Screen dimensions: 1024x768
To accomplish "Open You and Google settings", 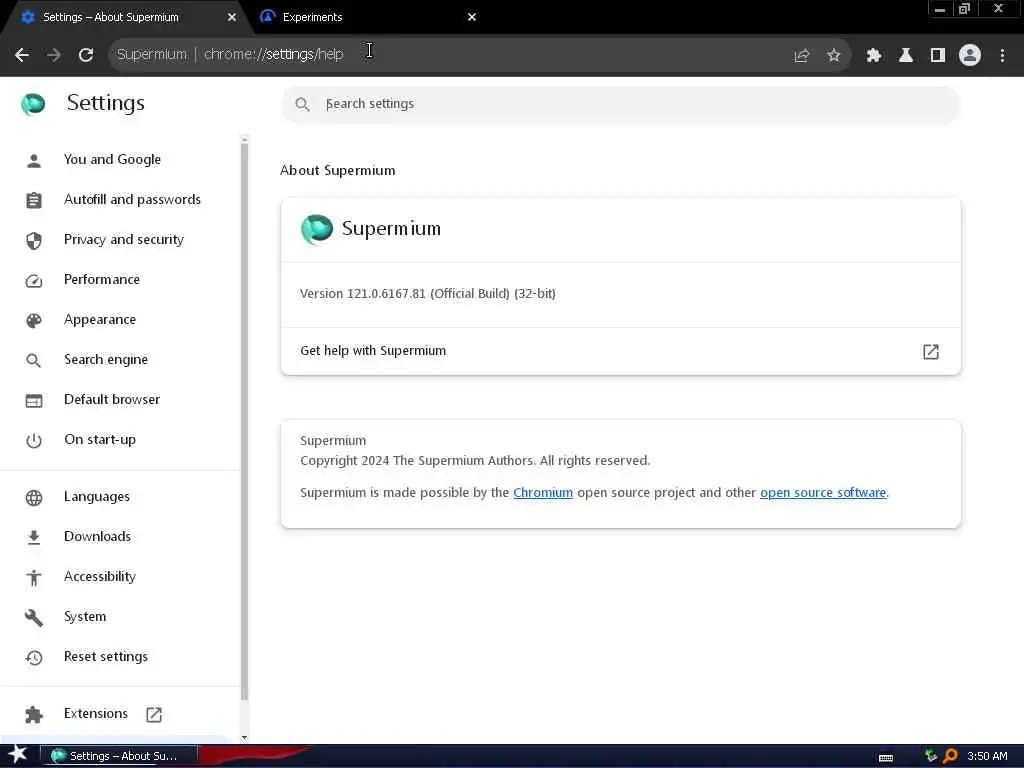I will click(112, 159).
